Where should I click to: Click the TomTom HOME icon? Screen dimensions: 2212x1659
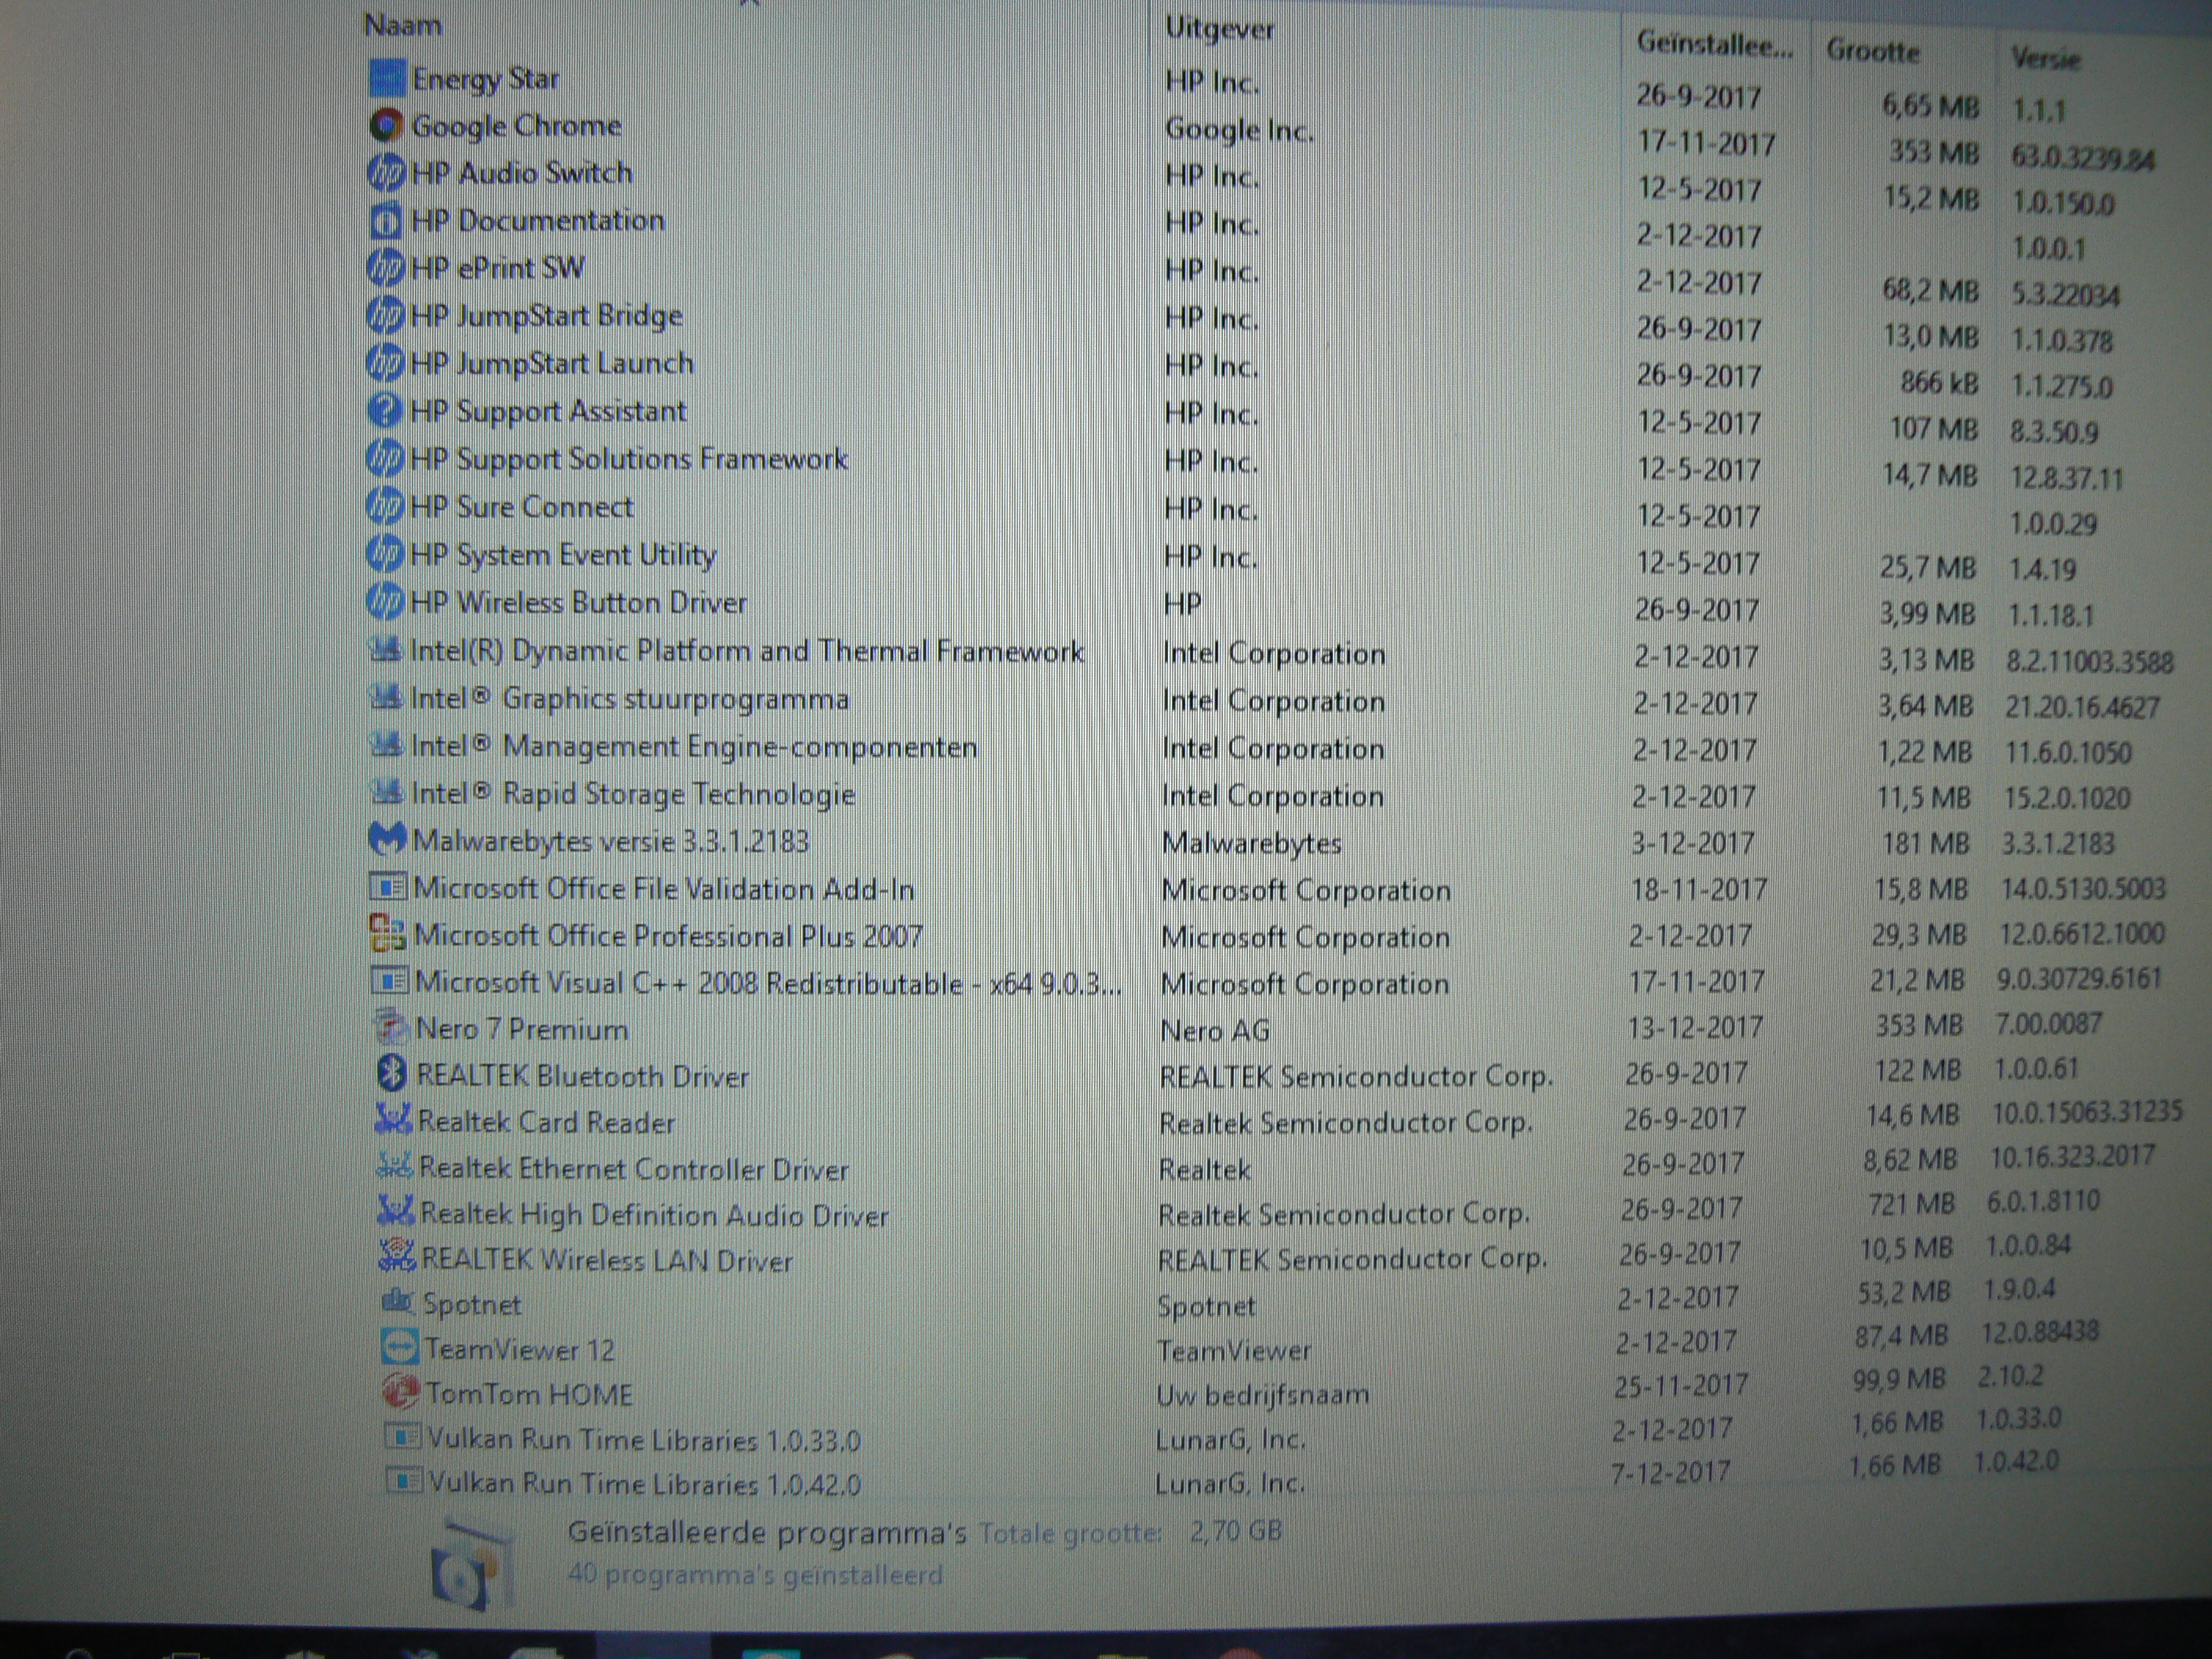click(402, 1392)
